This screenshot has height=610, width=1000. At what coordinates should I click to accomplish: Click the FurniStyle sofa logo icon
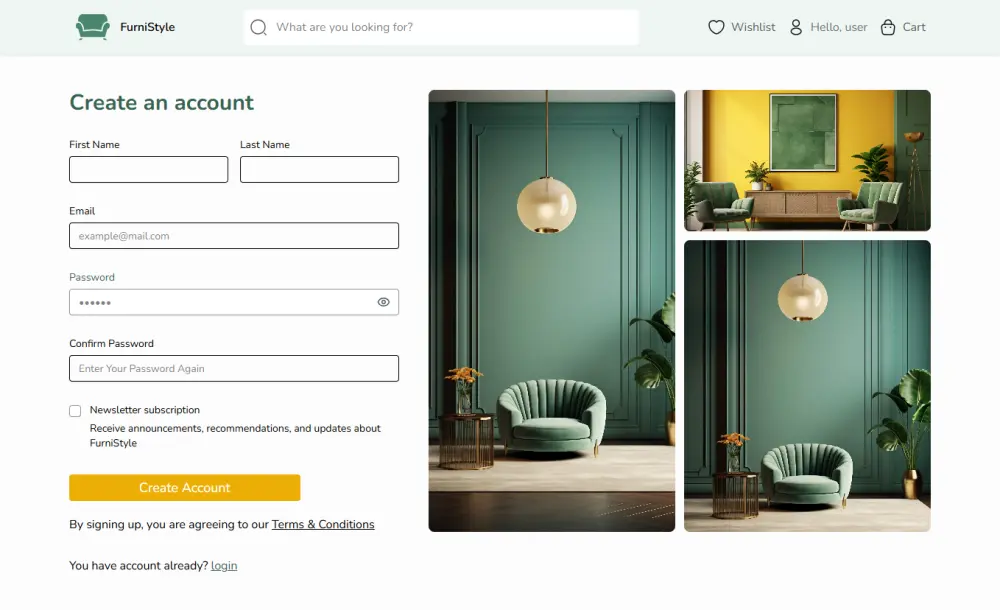point(92,27)
